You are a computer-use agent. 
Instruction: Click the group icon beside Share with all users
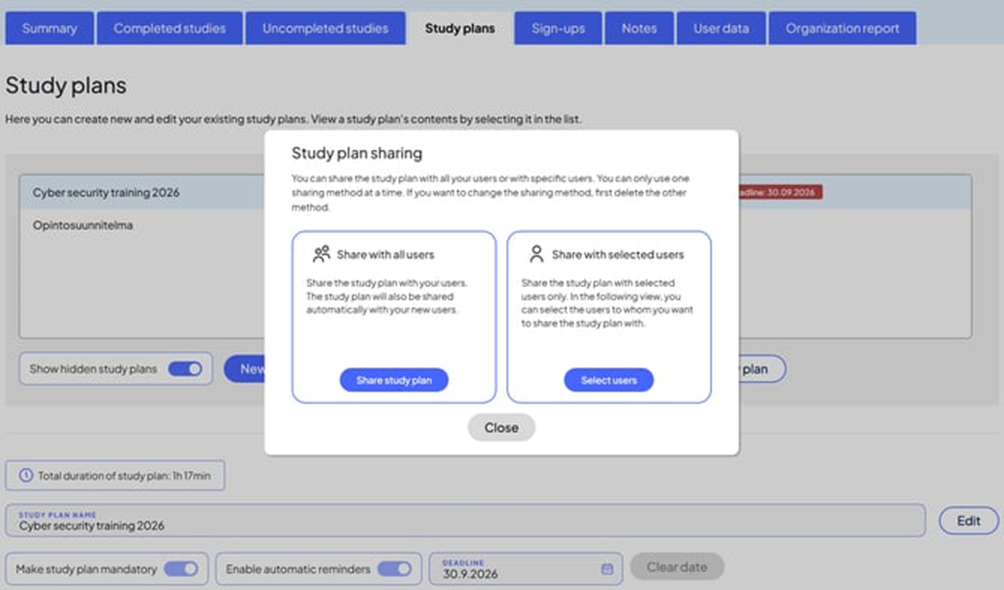(321, 254)
